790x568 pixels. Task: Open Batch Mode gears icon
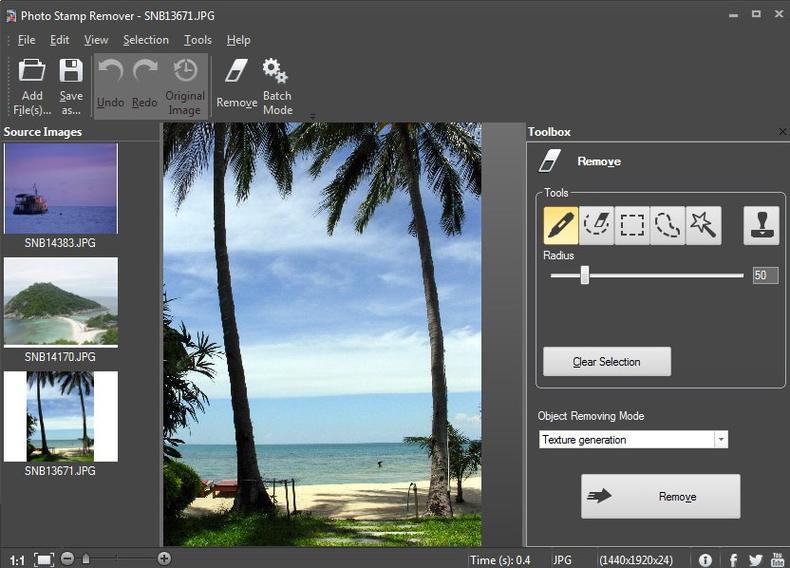[275, 72]
